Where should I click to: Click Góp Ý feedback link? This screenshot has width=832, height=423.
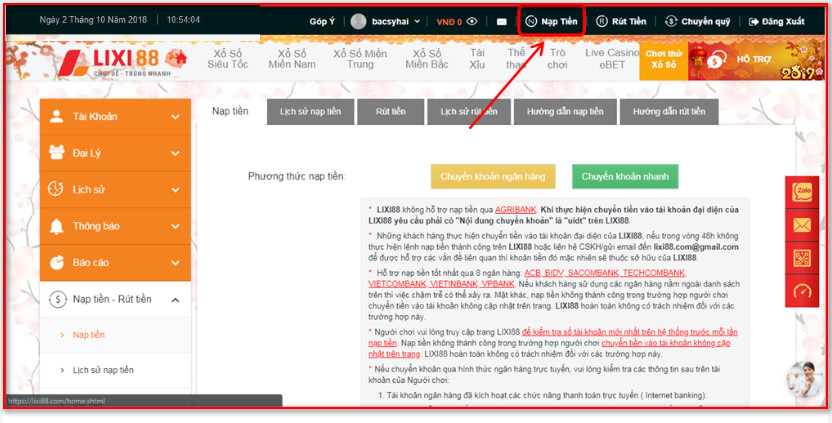click(x=322, y=22)
